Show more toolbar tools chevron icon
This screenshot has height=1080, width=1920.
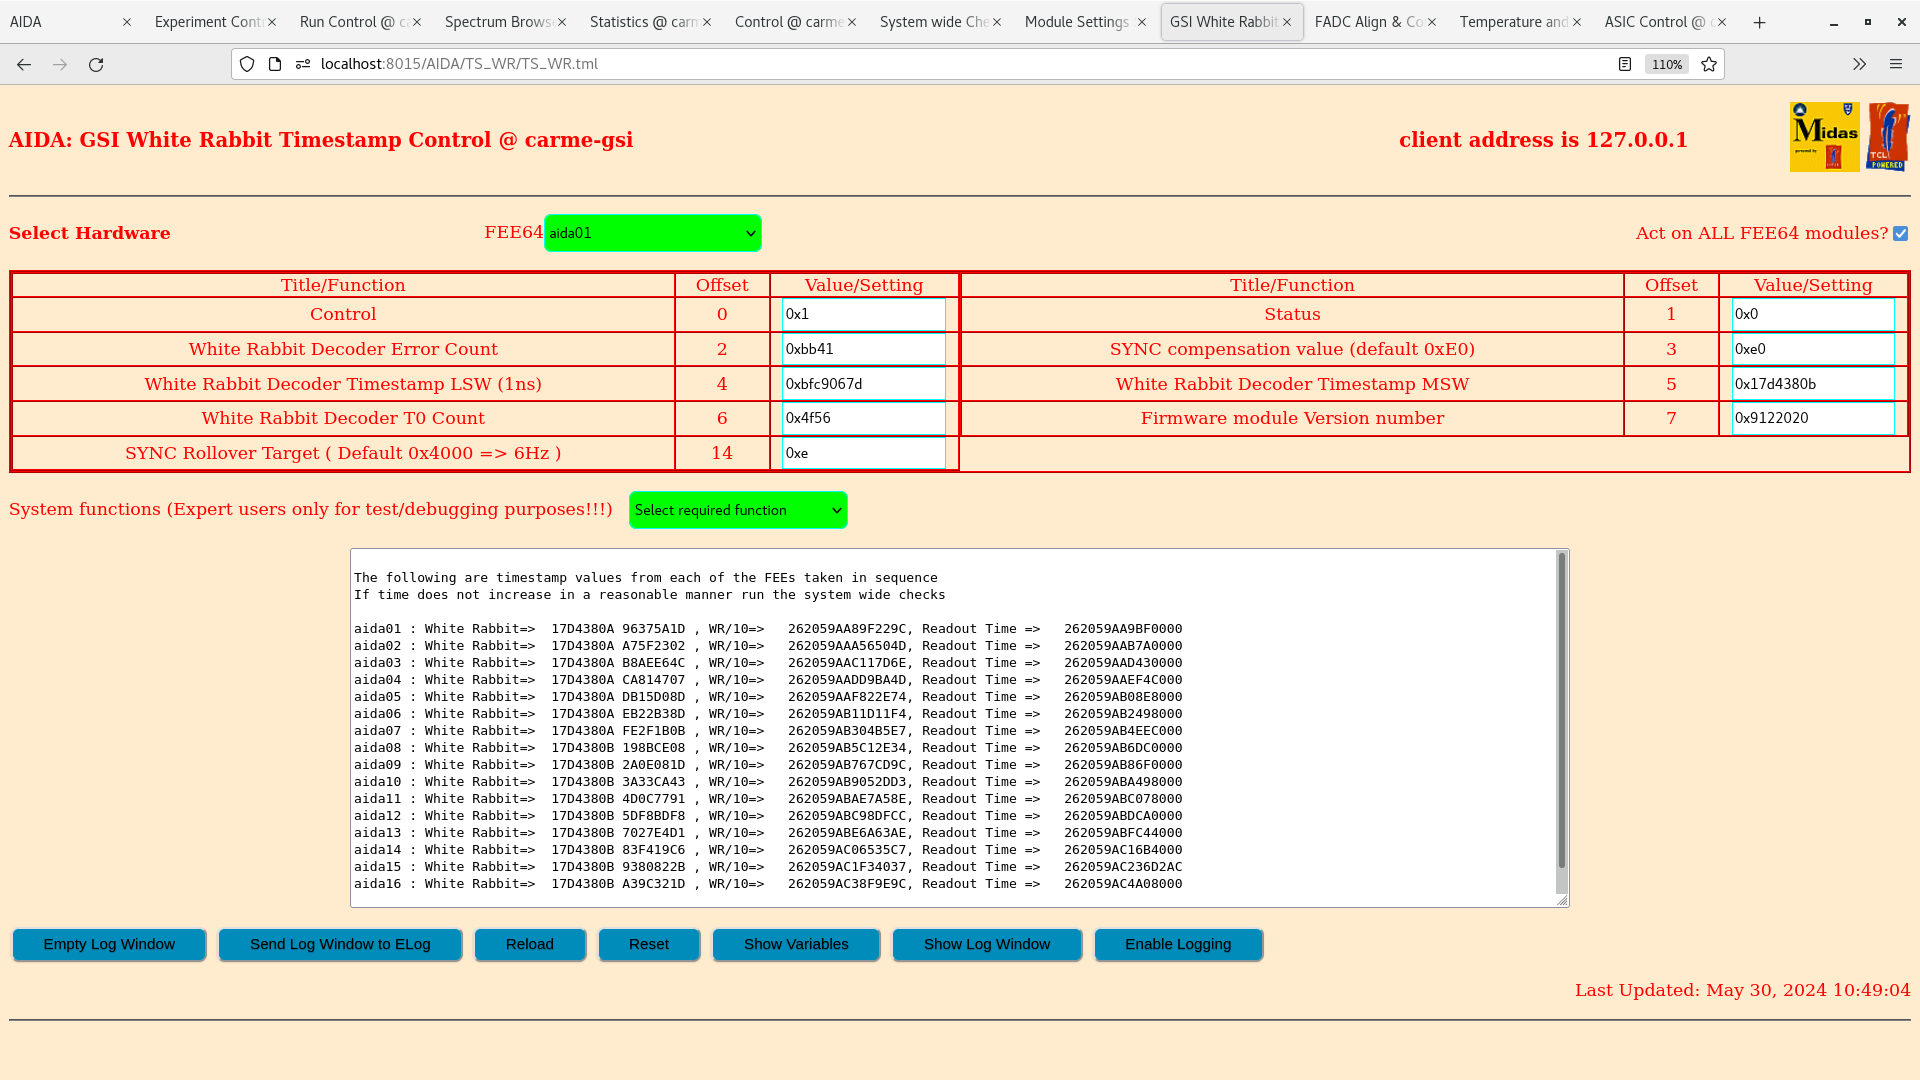(1859, 64)
